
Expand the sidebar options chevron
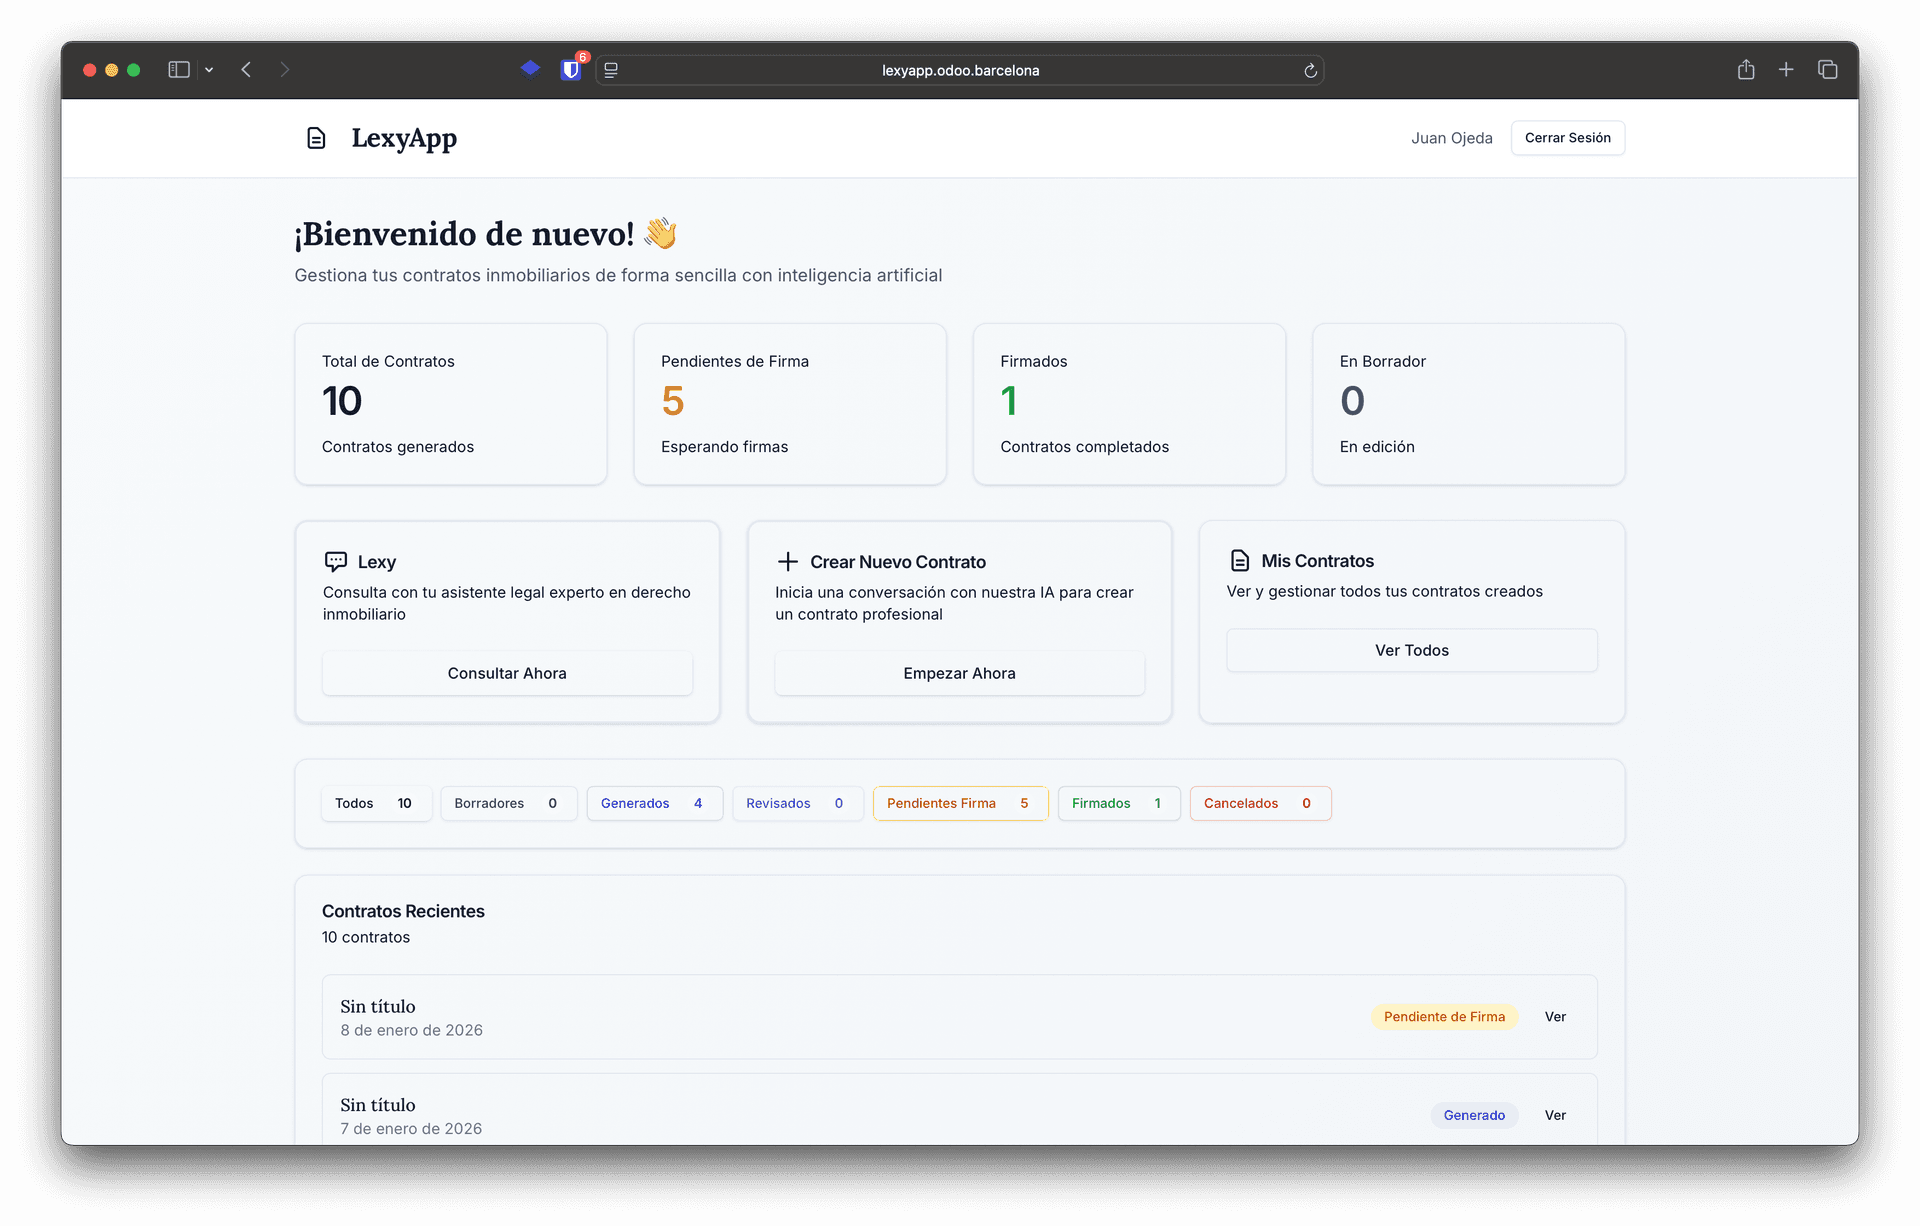[x=209, y=70]
